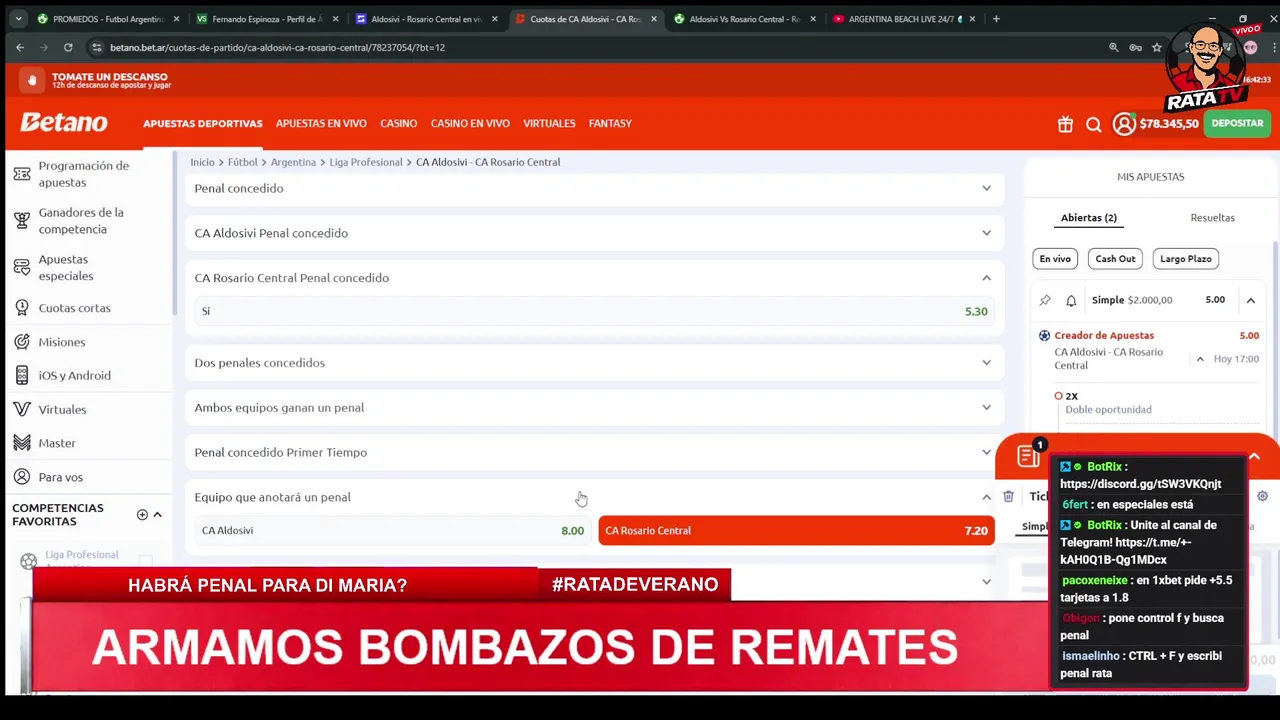Click the betslip ticket icon with badge
1280x720 pixels.
[x=1029, y=456]
